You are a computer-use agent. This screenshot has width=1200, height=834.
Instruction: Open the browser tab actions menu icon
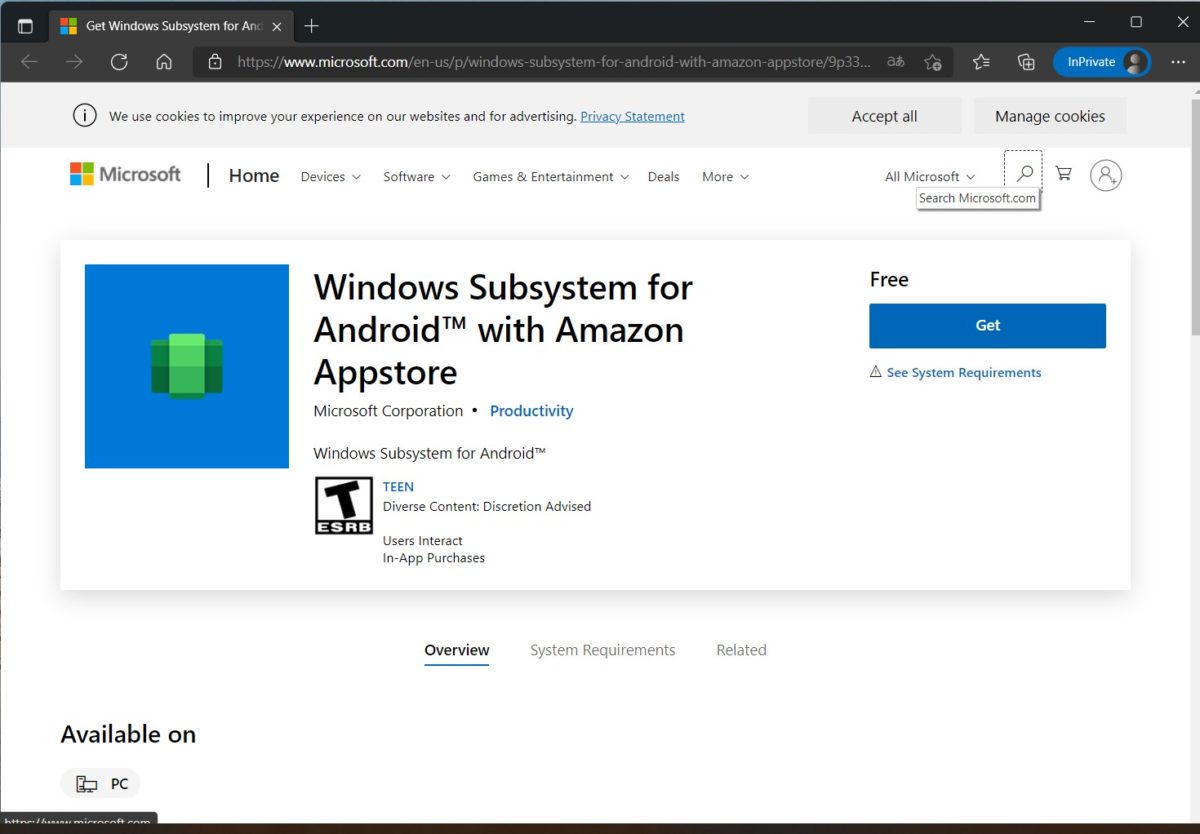click(25, 26)
